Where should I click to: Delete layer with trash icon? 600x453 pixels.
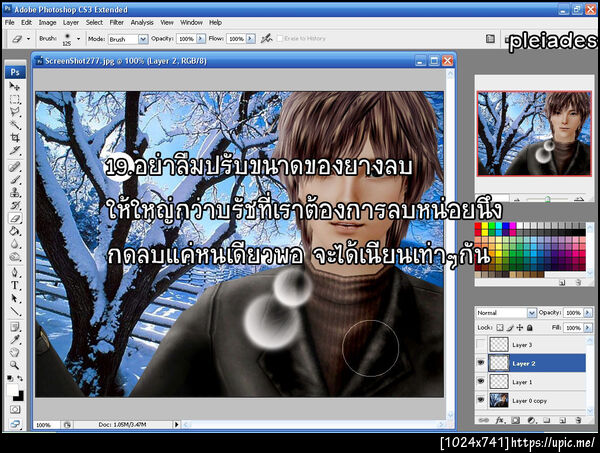click(578, 420)
